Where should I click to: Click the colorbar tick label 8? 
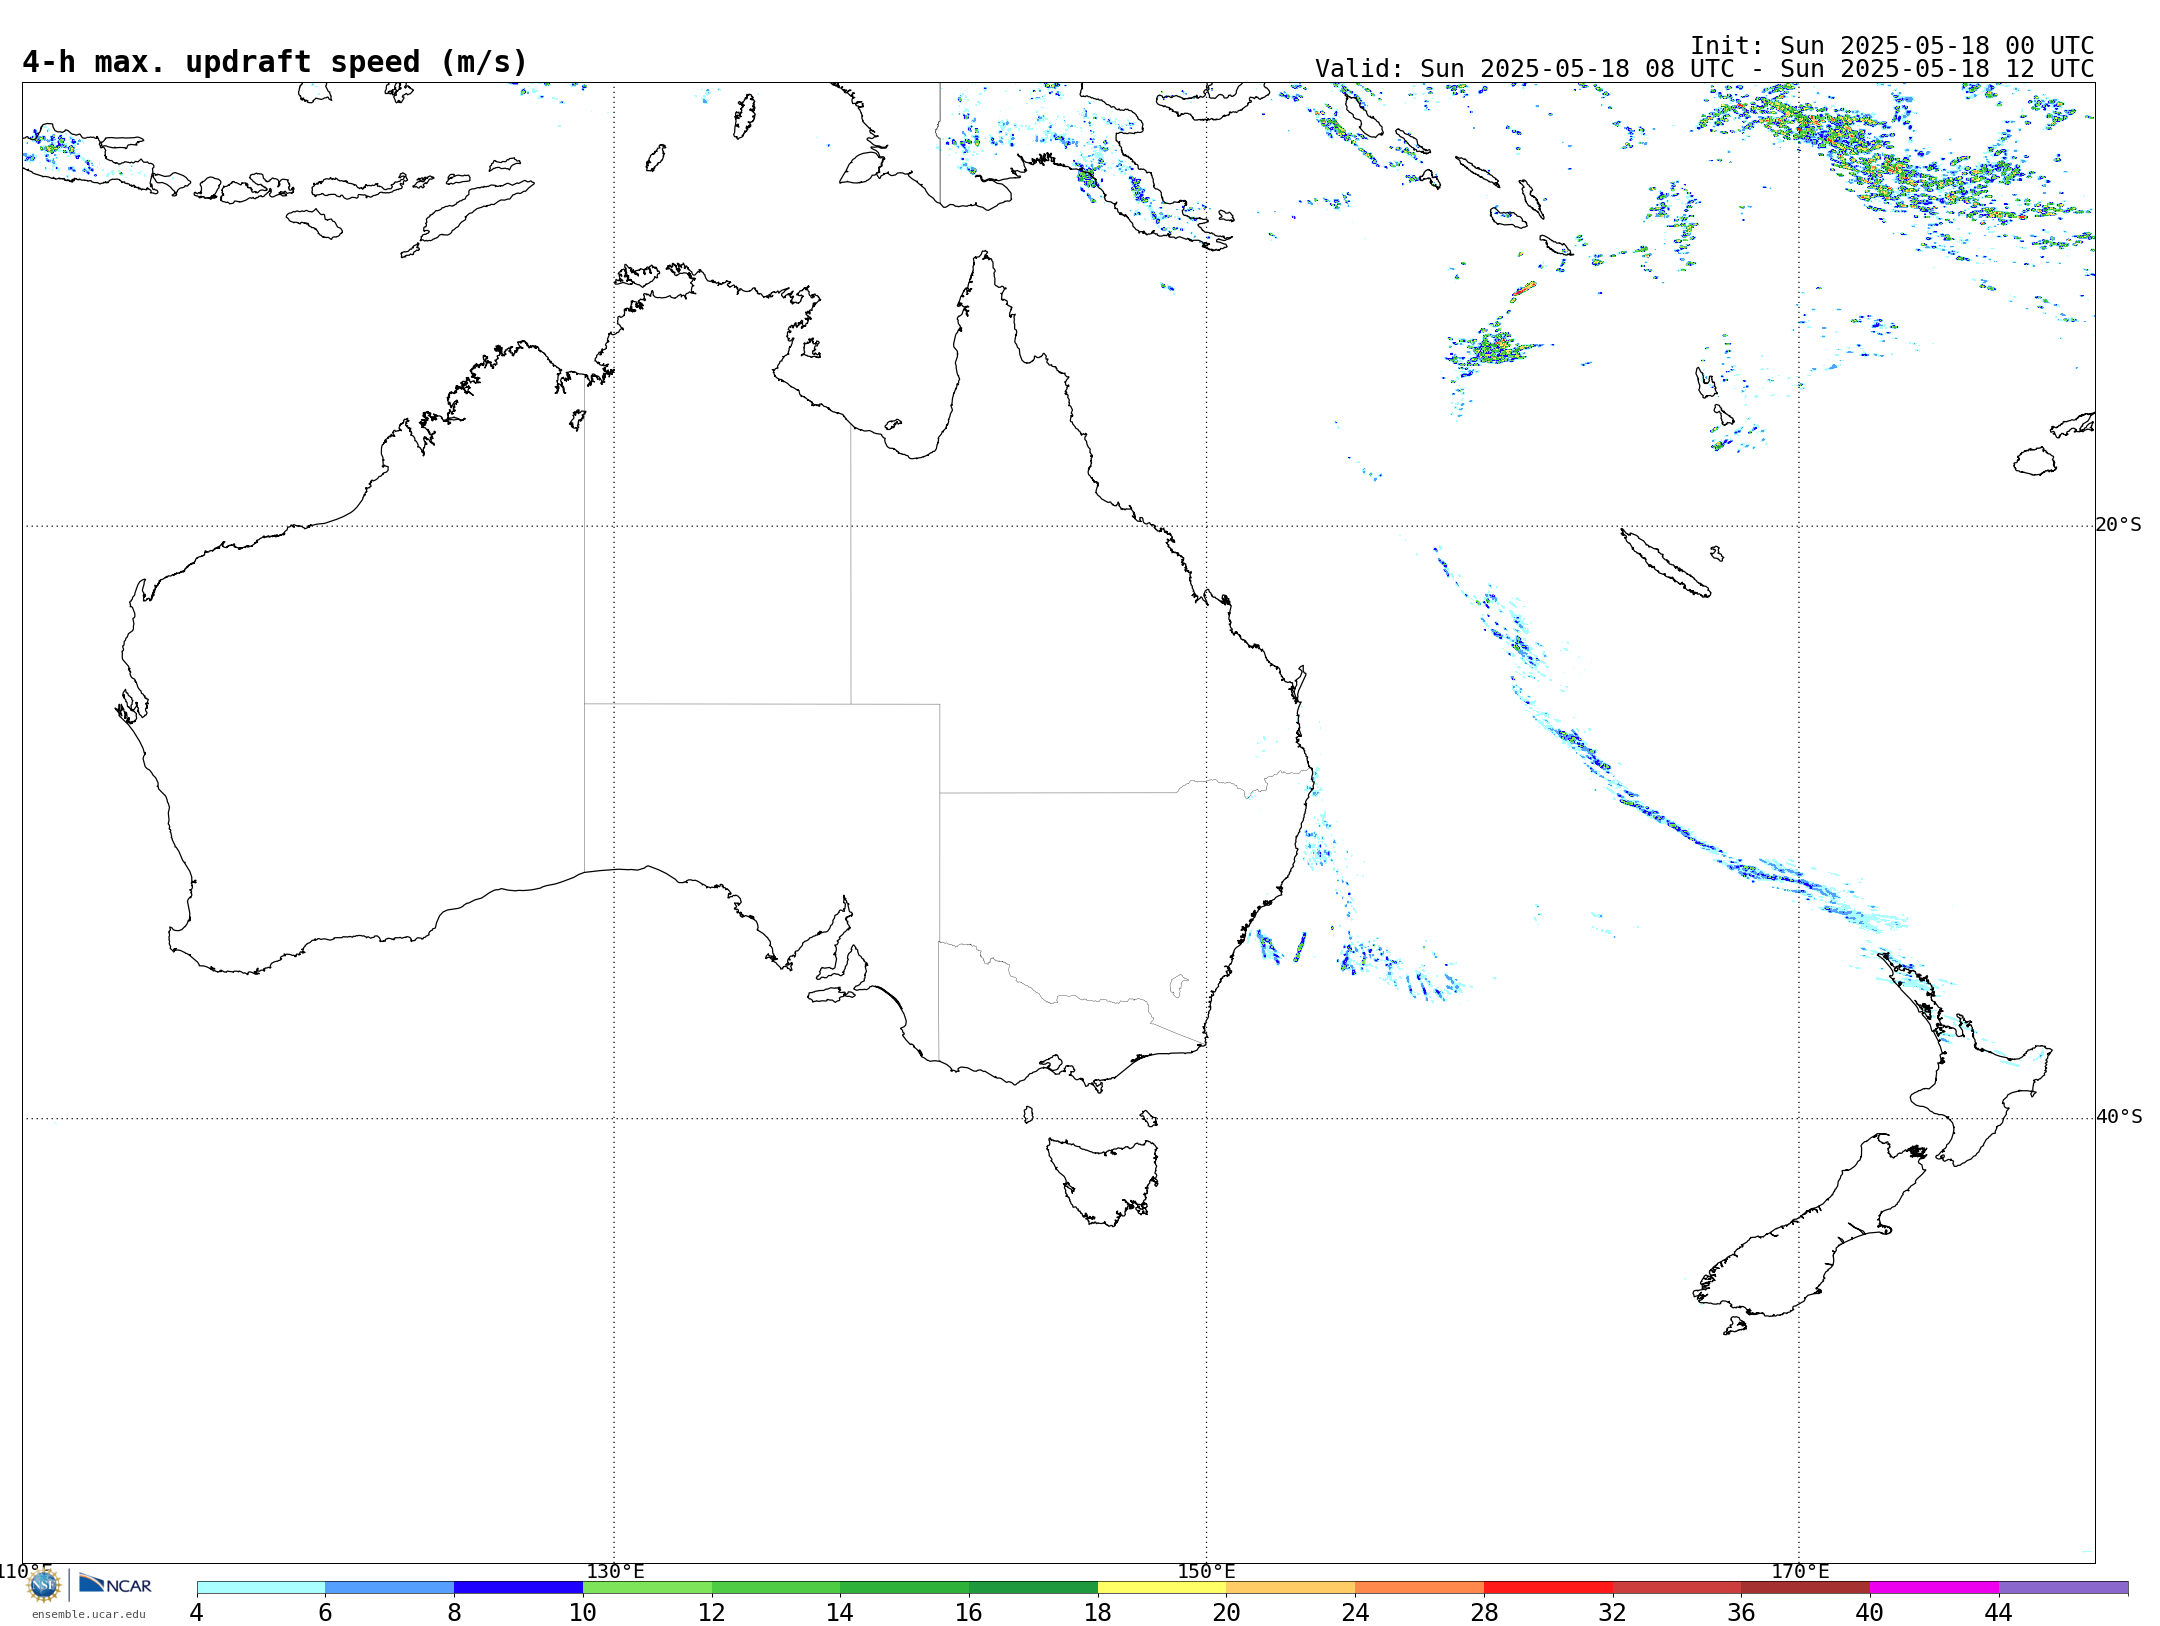[x=454, y=1613]
